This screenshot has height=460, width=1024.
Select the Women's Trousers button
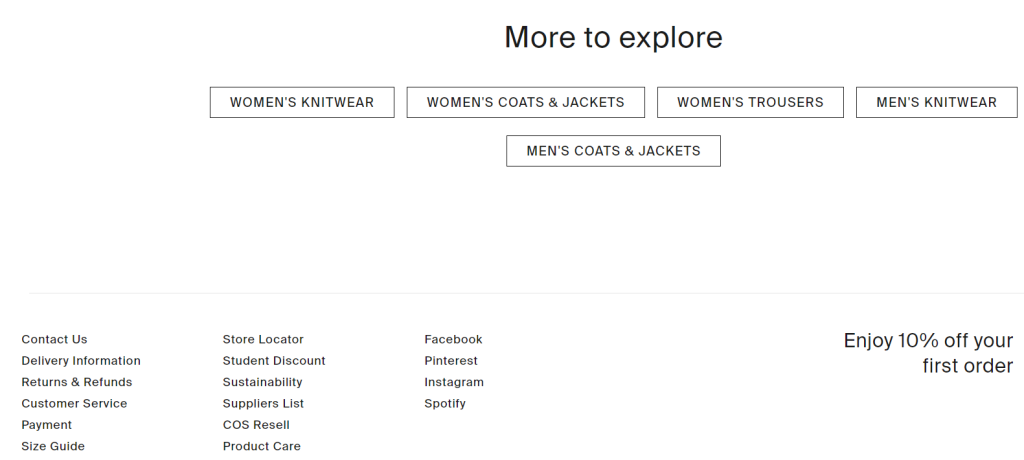[750, 102]
